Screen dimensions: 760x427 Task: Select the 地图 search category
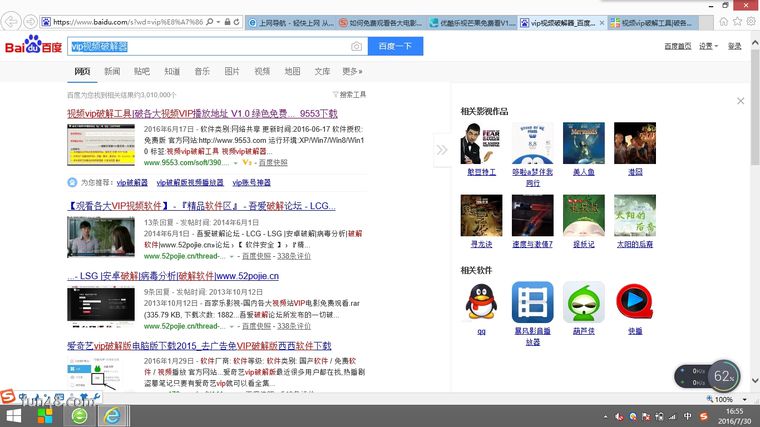point(292,71)
